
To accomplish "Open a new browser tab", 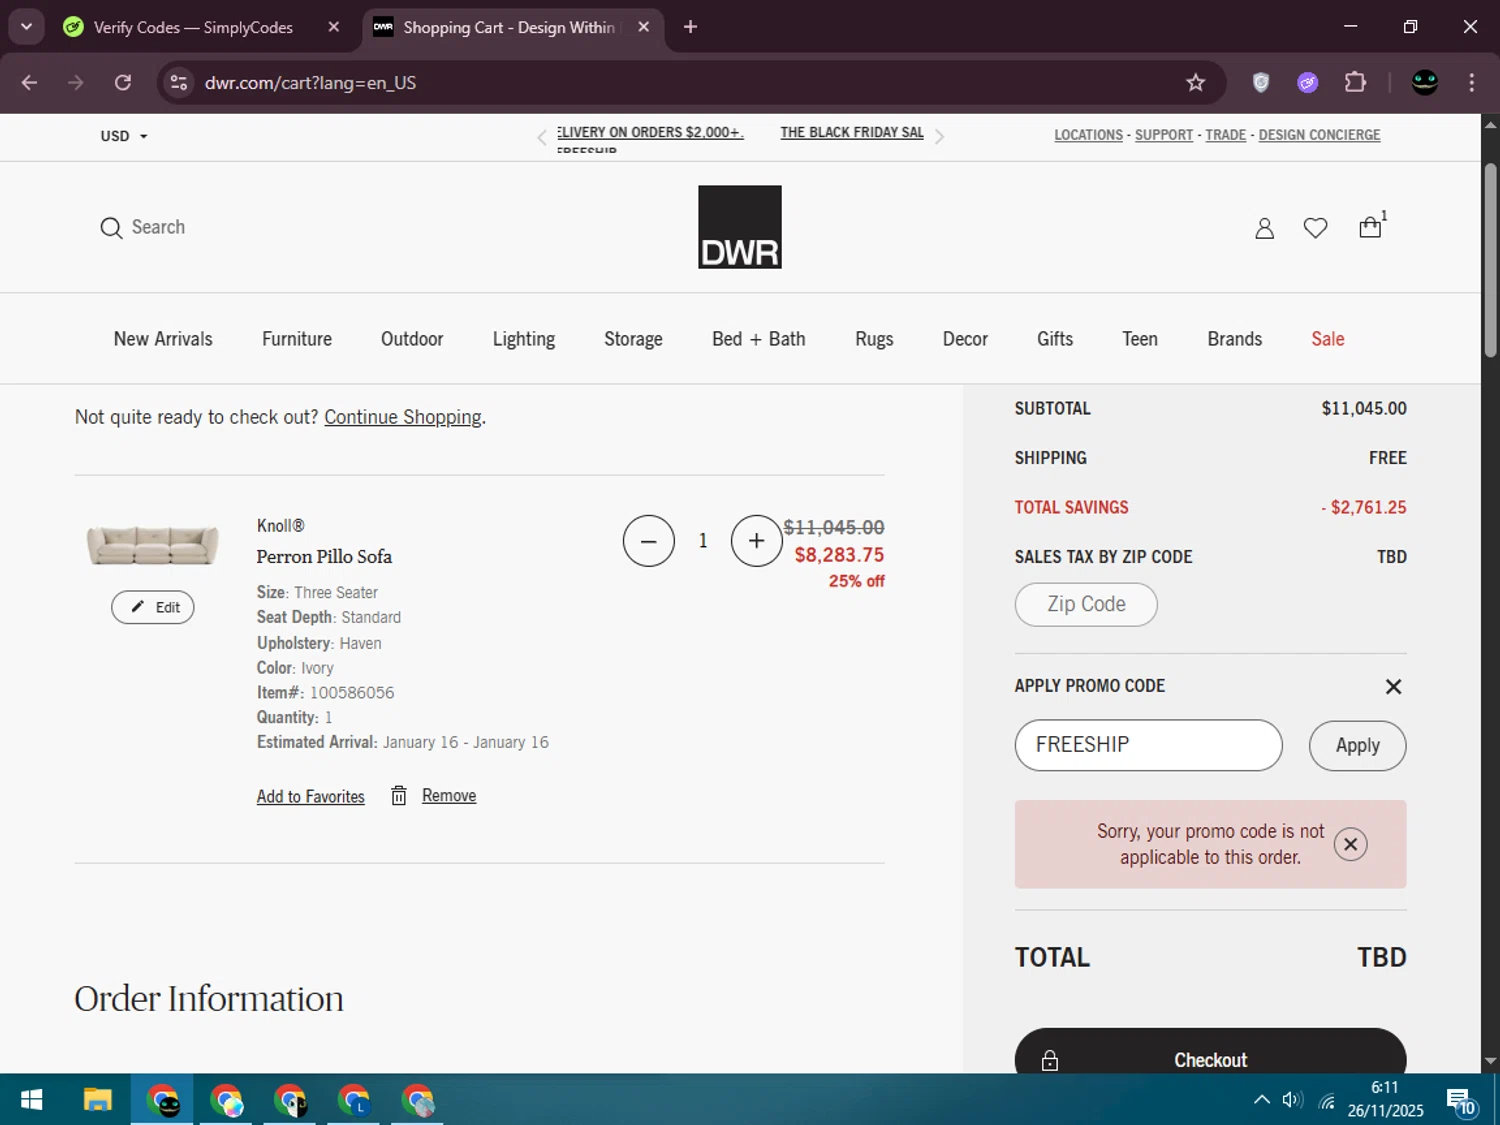I will pos(690,27).
